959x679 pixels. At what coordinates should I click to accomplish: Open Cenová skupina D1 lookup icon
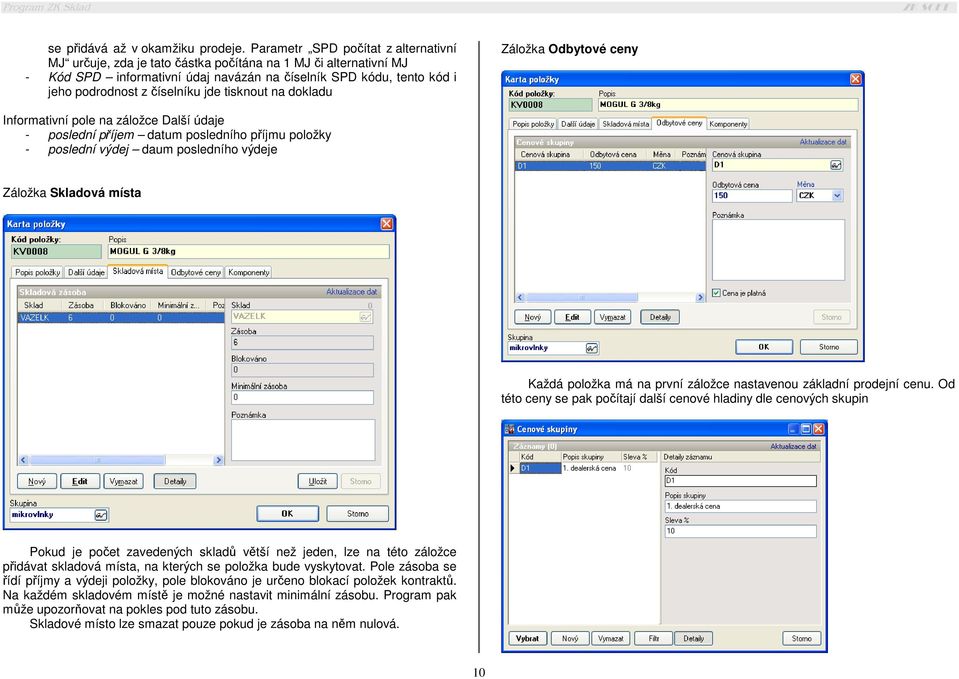tap(836, 165)
